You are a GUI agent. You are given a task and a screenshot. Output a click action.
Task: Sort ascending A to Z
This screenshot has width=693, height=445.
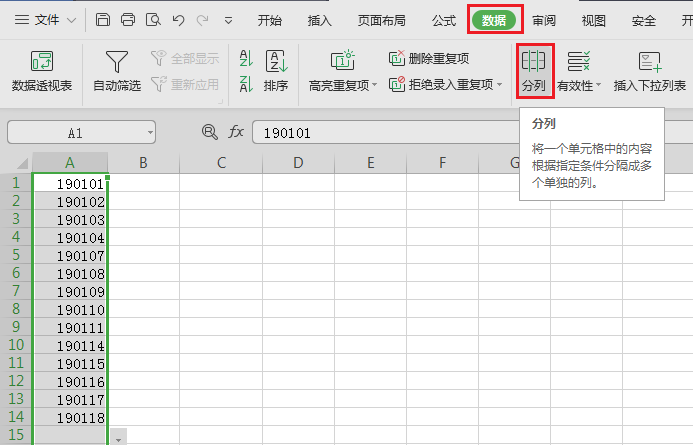point(246,58)
